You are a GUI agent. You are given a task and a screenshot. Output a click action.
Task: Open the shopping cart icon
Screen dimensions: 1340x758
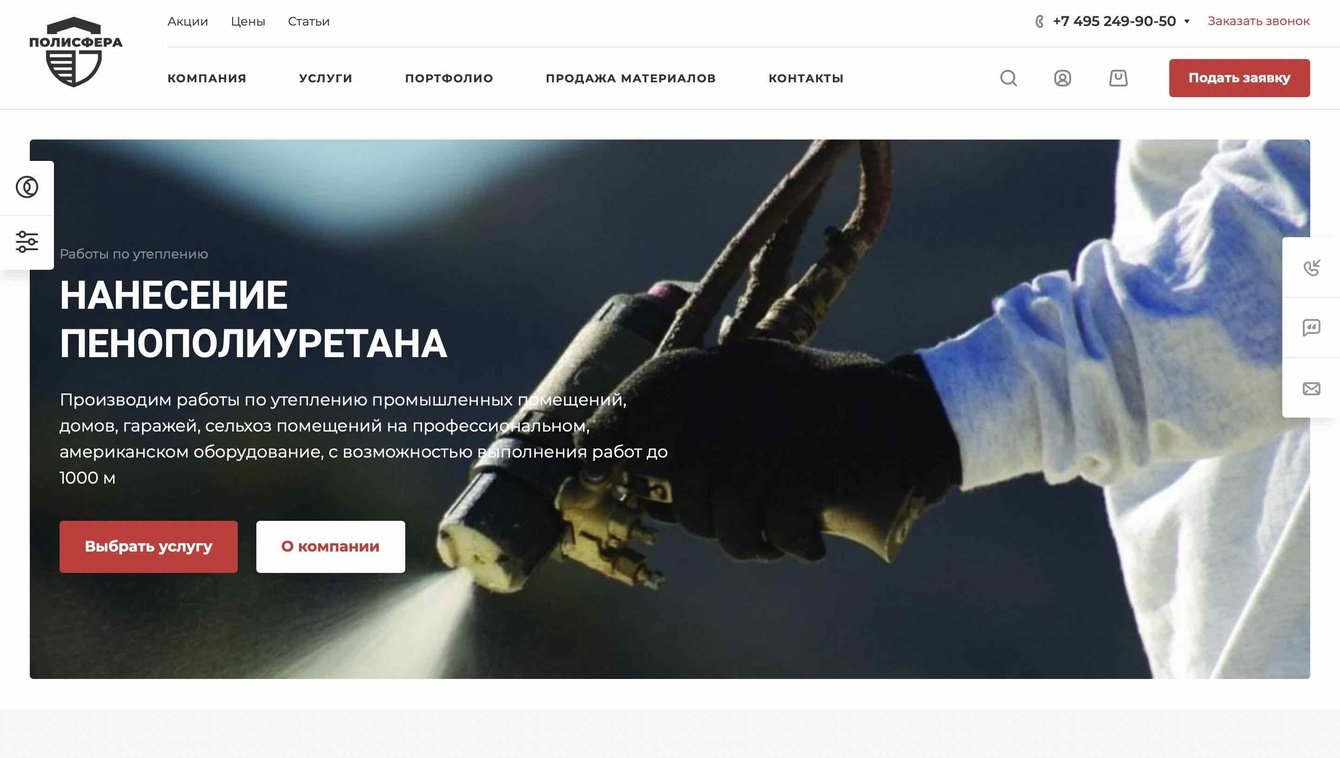pos(1118,78)
